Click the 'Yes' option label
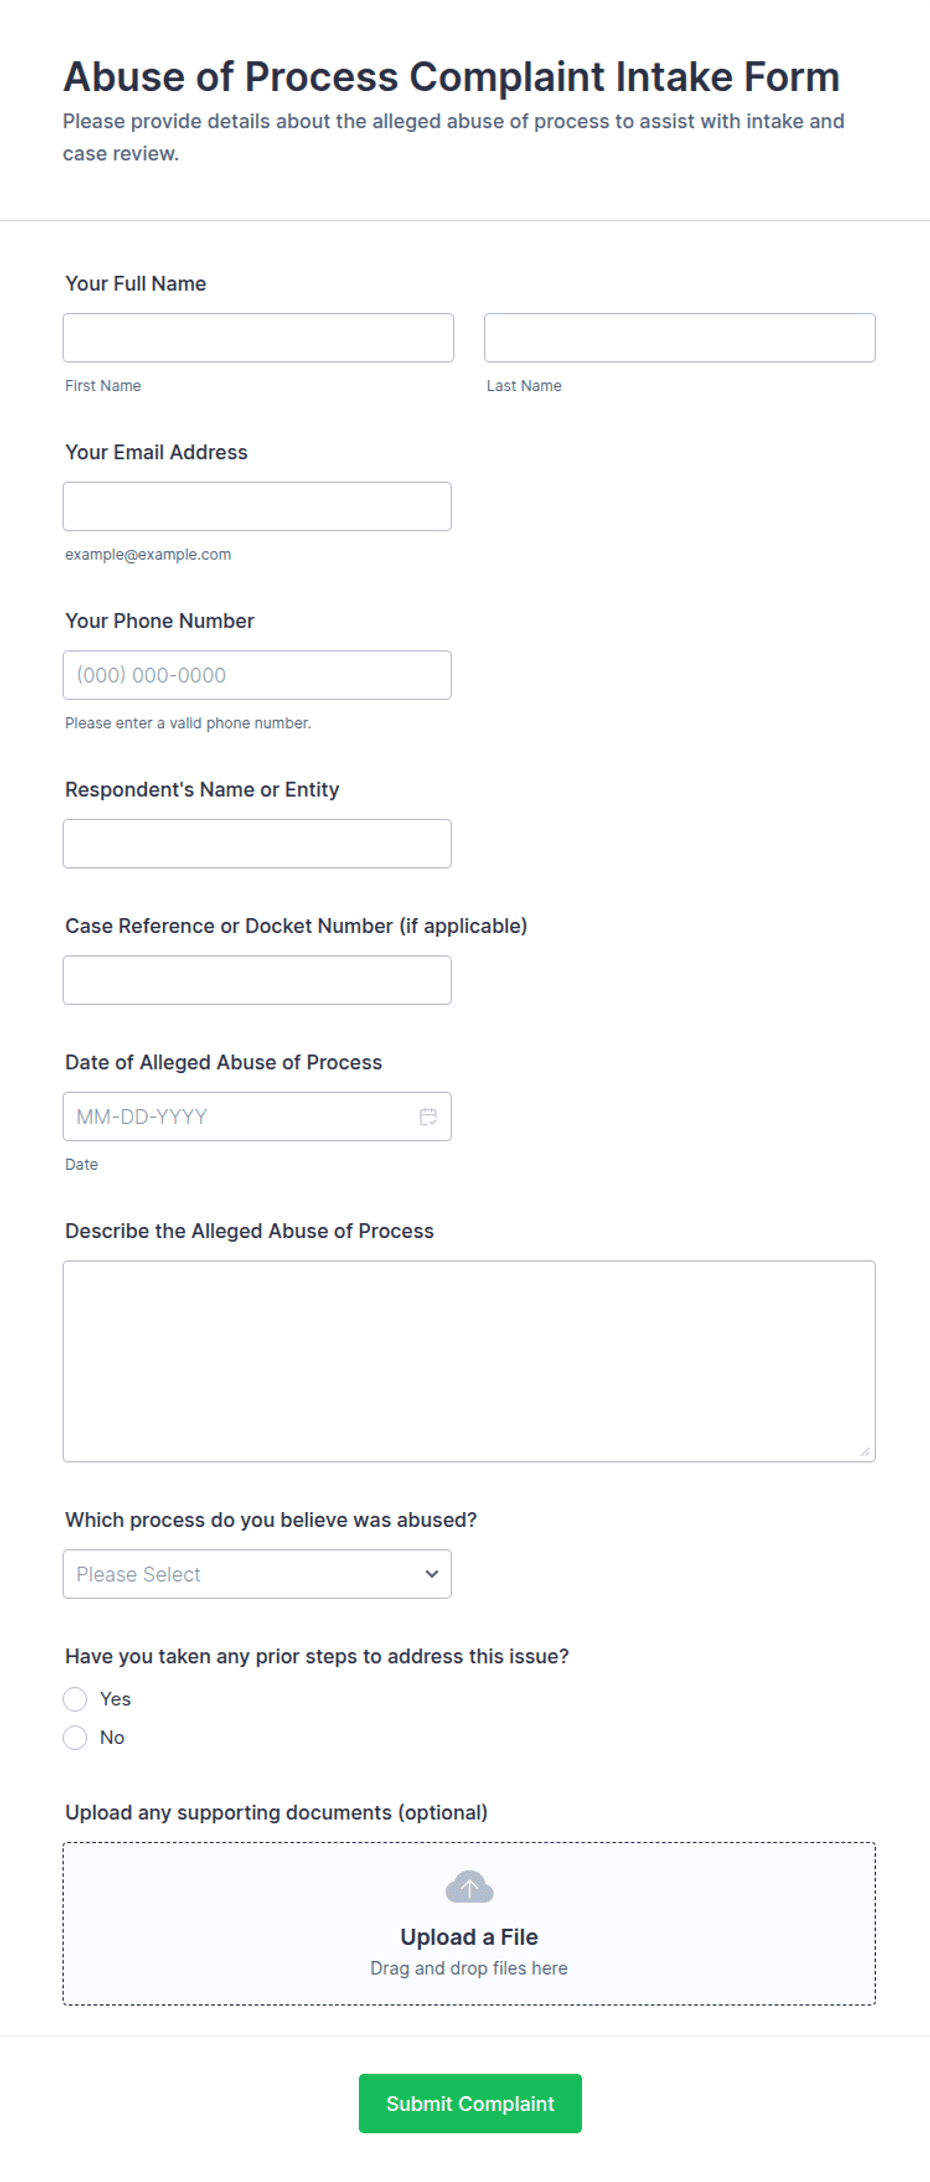Image resolution: width=930 pixels, height=2182 pixels. (x=115, y=1698)
